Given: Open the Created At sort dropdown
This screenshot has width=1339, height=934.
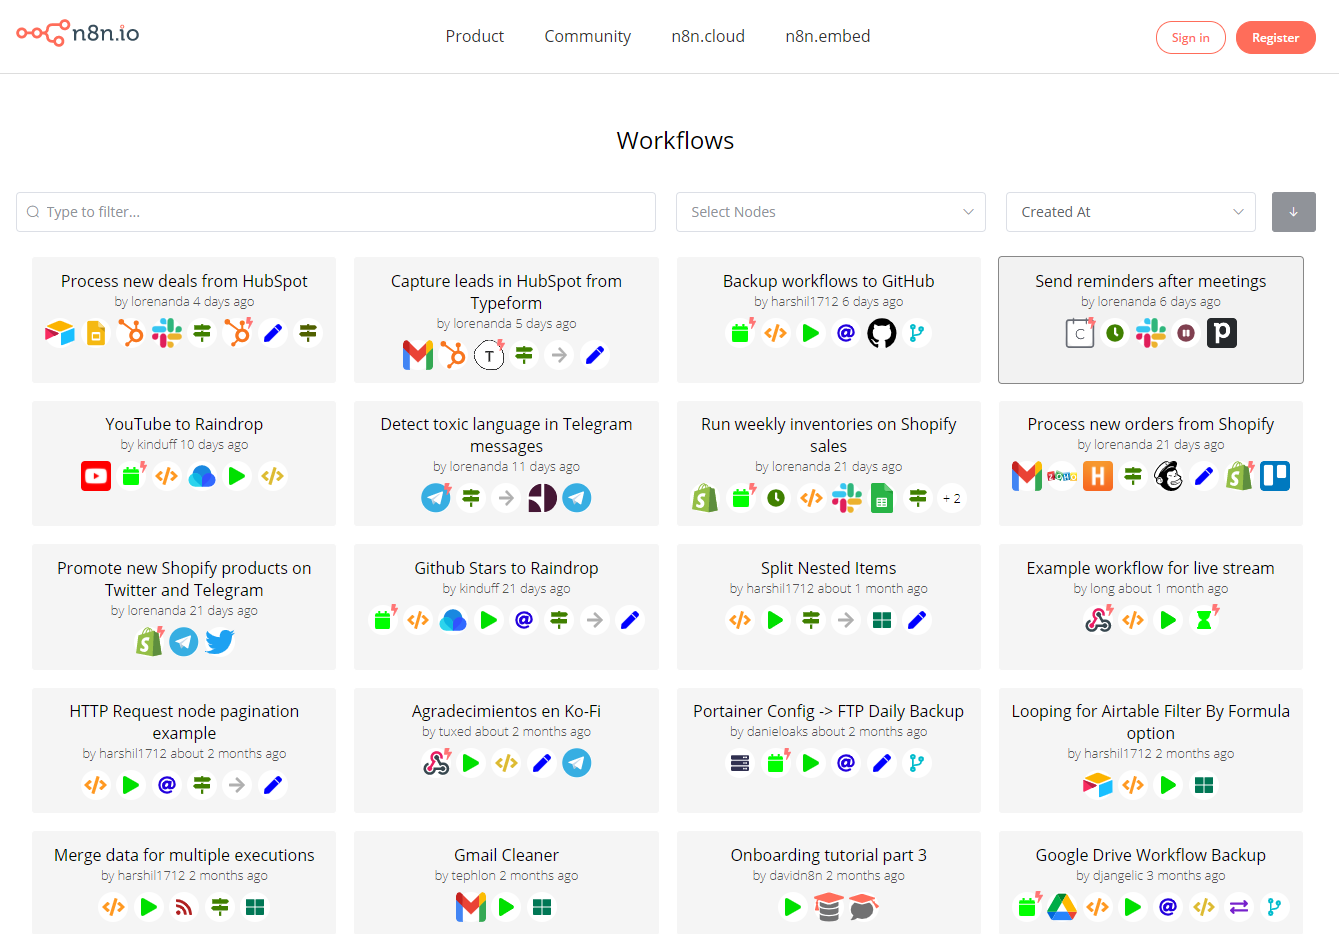Looking at the screenshot, I should (x=1130, y=212).
